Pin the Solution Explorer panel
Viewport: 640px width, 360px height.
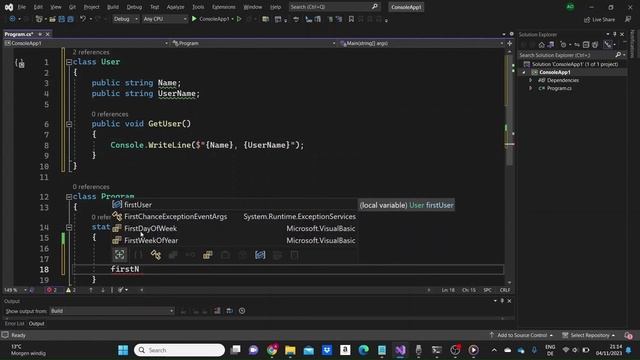(x=615, y=34)
